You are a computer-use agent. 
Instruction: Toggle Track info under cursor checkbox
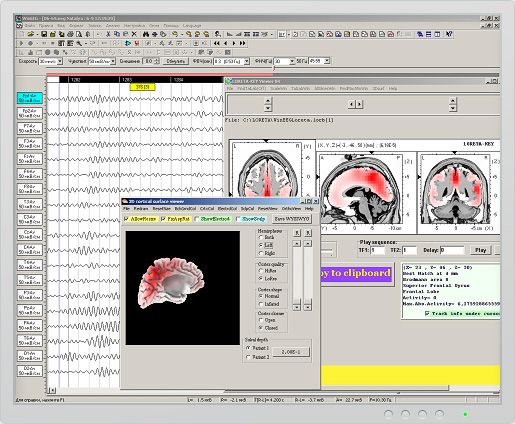pos(427,314)
